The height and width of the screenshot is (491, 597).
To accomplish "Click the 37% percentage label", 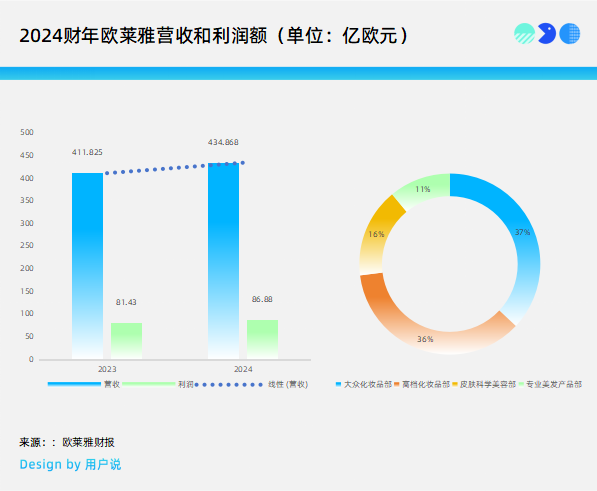I will coord(522,232).
